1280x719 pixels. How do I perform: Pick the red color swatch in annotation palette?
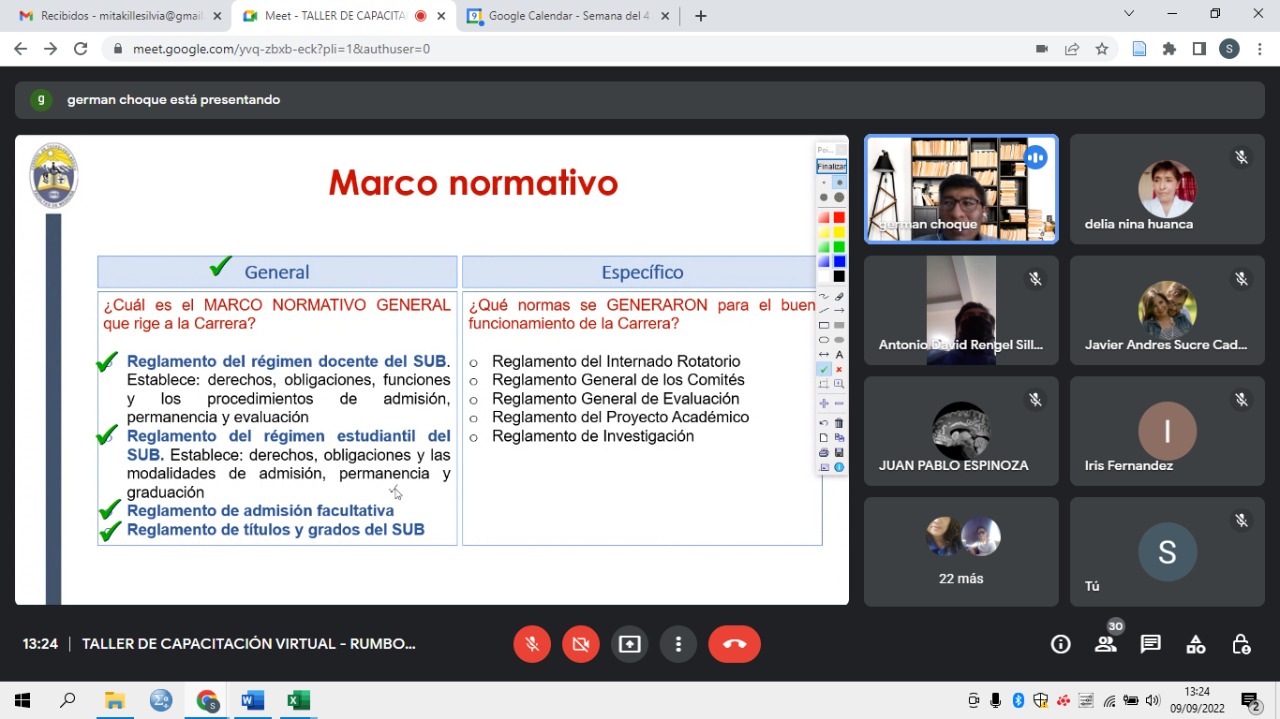(839, 218)
